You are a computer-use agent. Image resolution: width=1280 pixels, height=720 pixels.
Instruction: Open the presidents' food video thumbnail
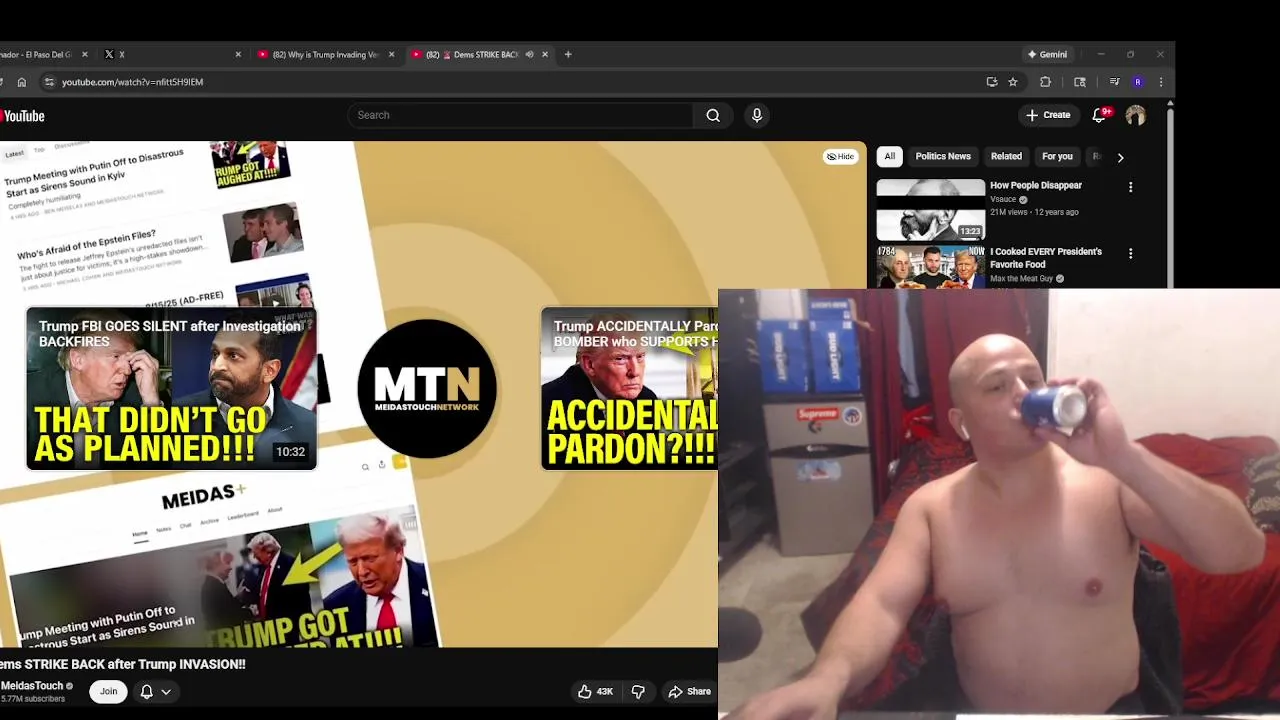(x=931, y=267)
